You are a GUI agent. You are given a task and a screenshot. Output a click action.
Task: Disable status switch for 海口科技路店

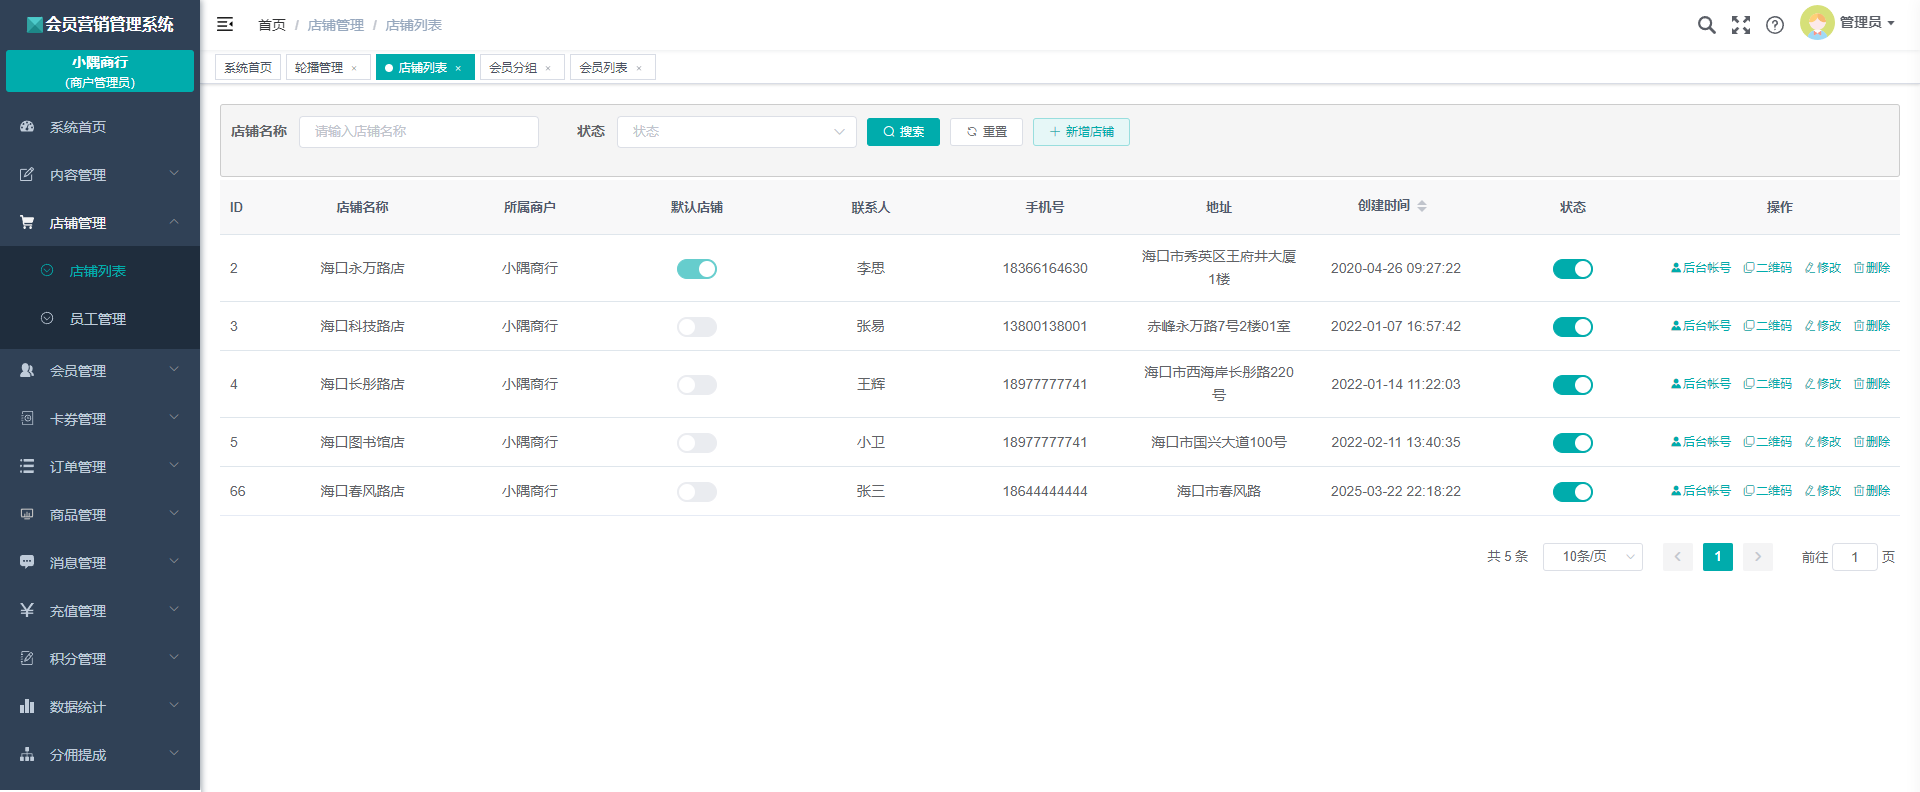pos(1573,327)
